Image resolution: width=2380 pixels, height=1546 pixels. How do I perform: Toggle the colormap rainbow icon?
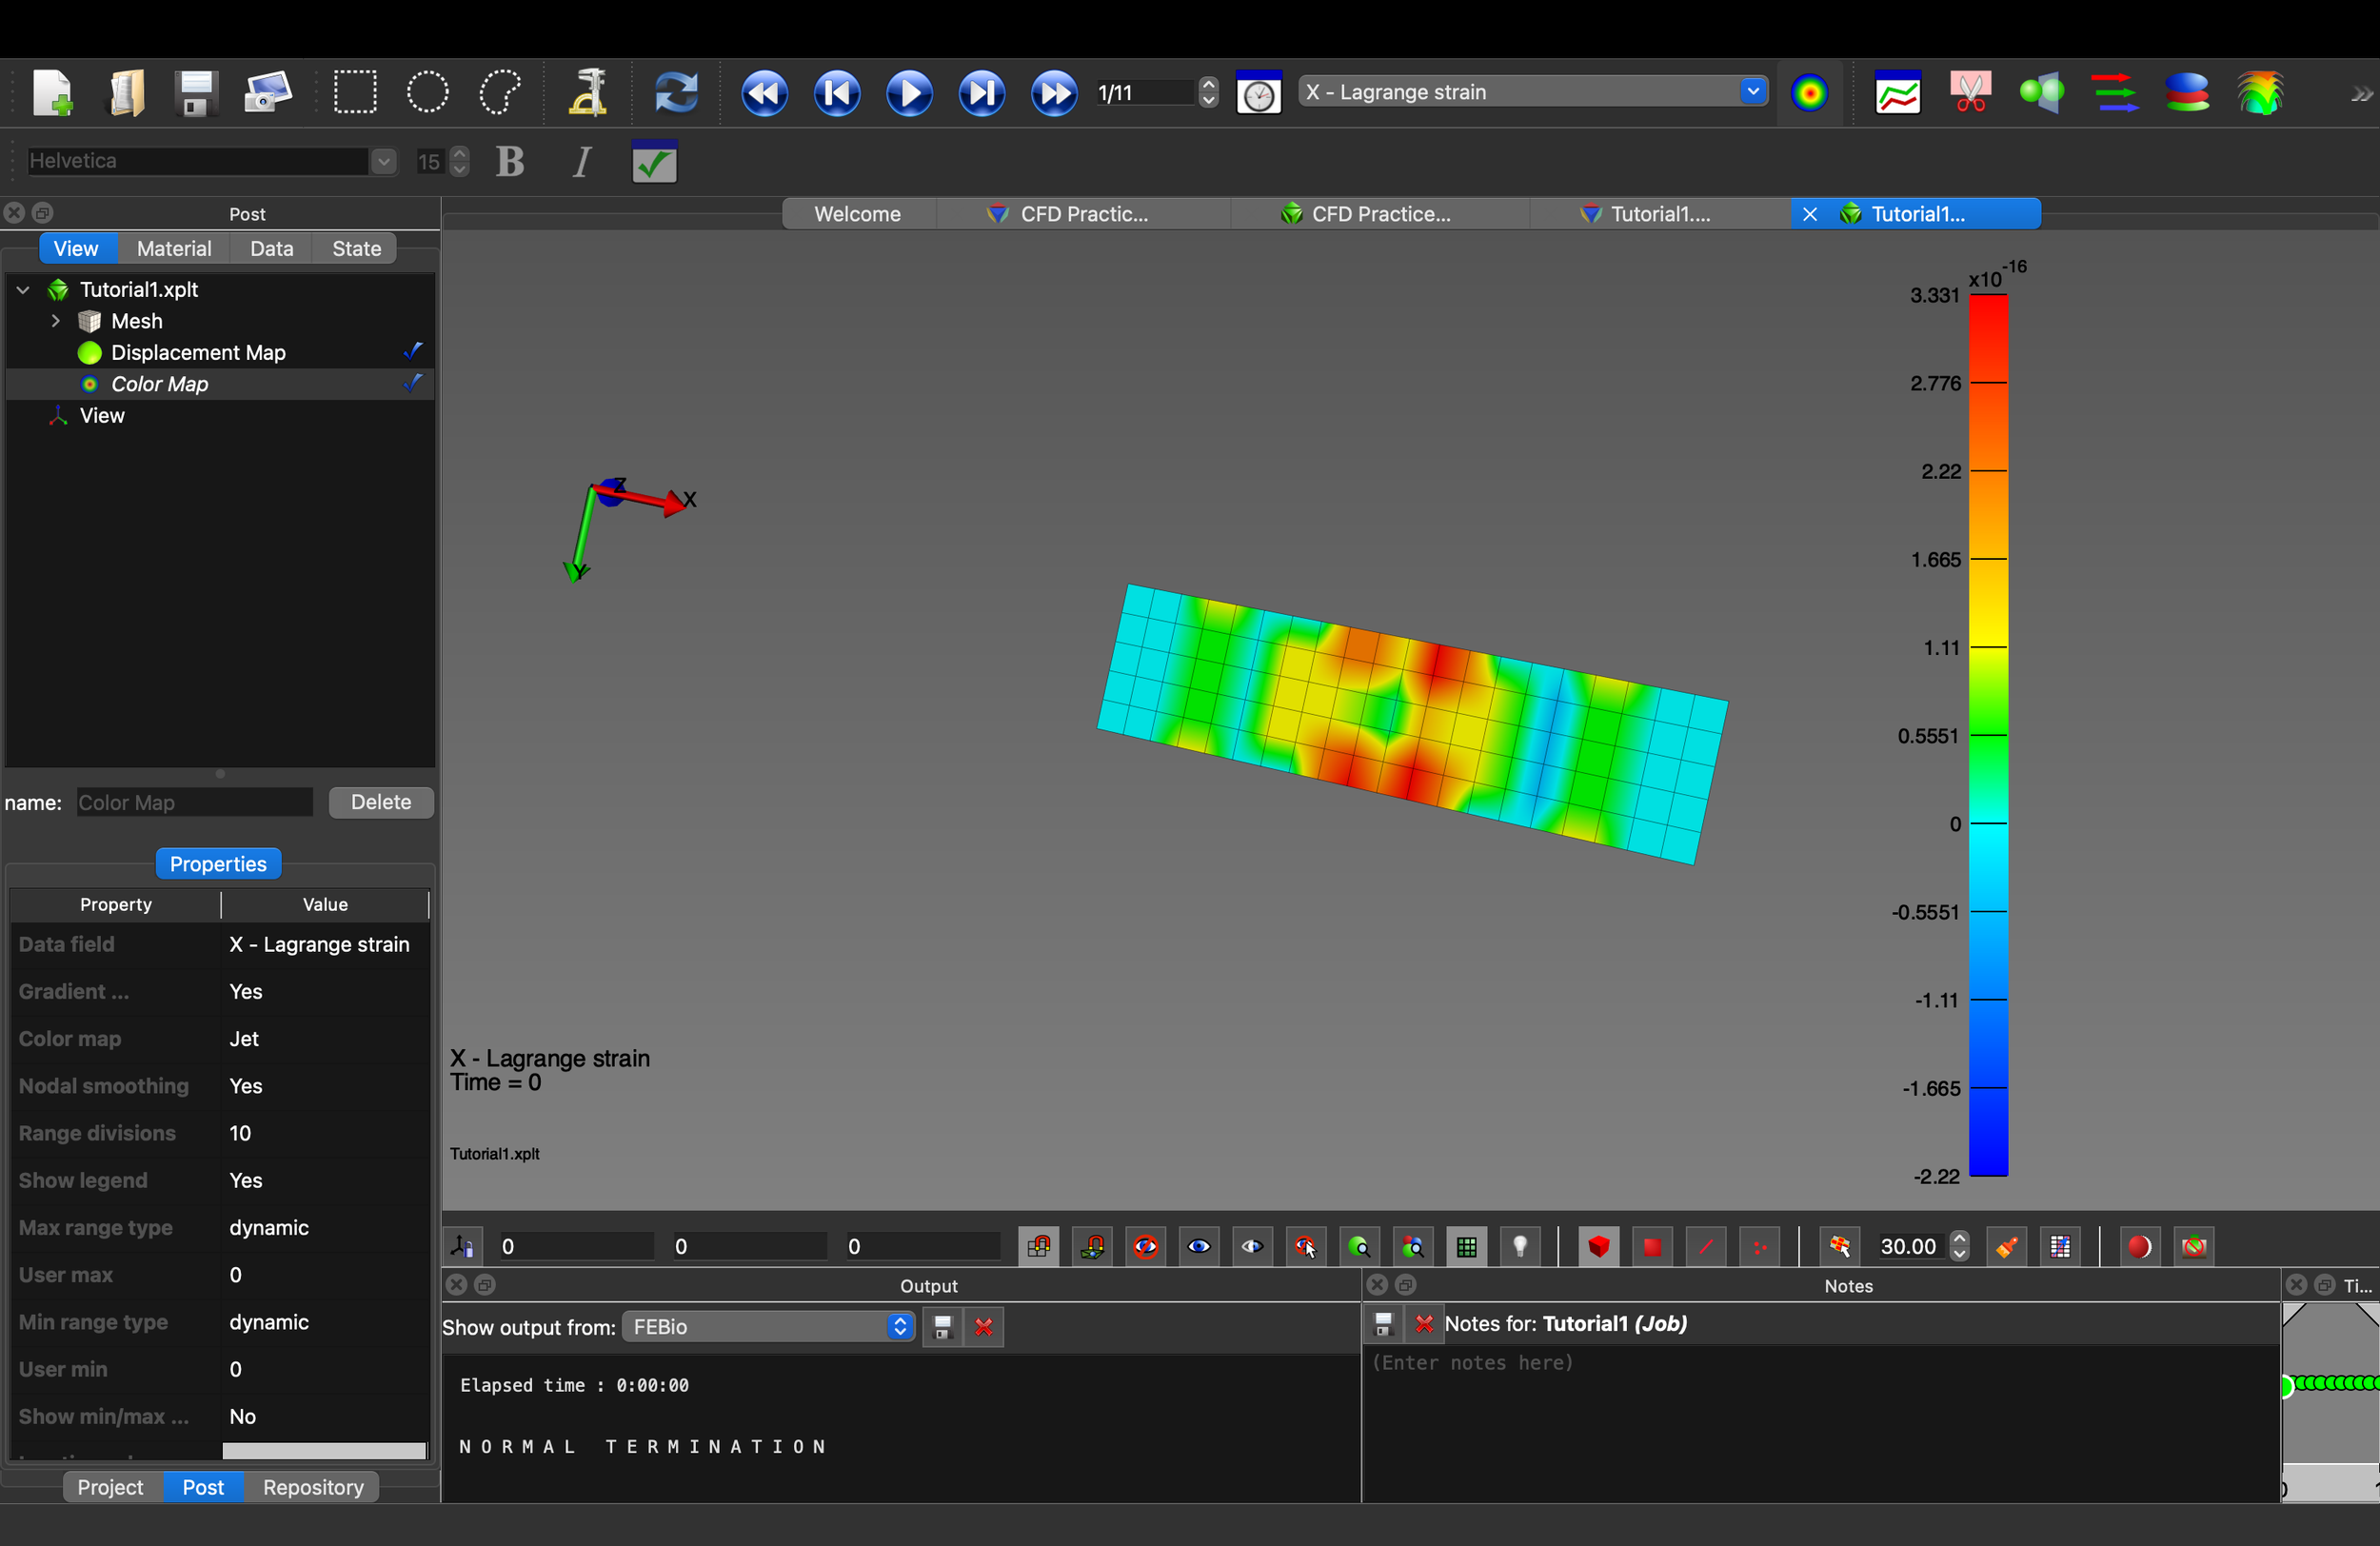coord(1809,93)
